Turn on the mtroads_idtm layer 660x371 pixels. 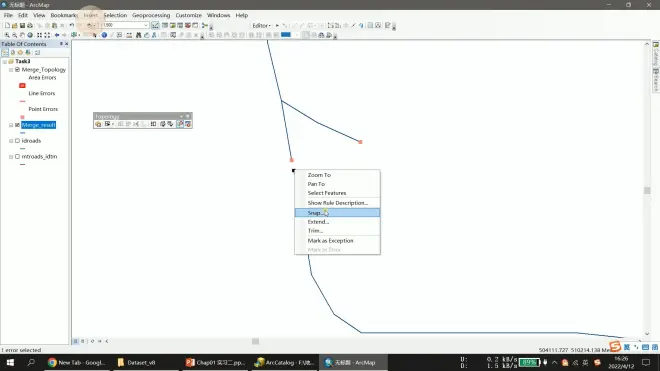pos(17,156)
